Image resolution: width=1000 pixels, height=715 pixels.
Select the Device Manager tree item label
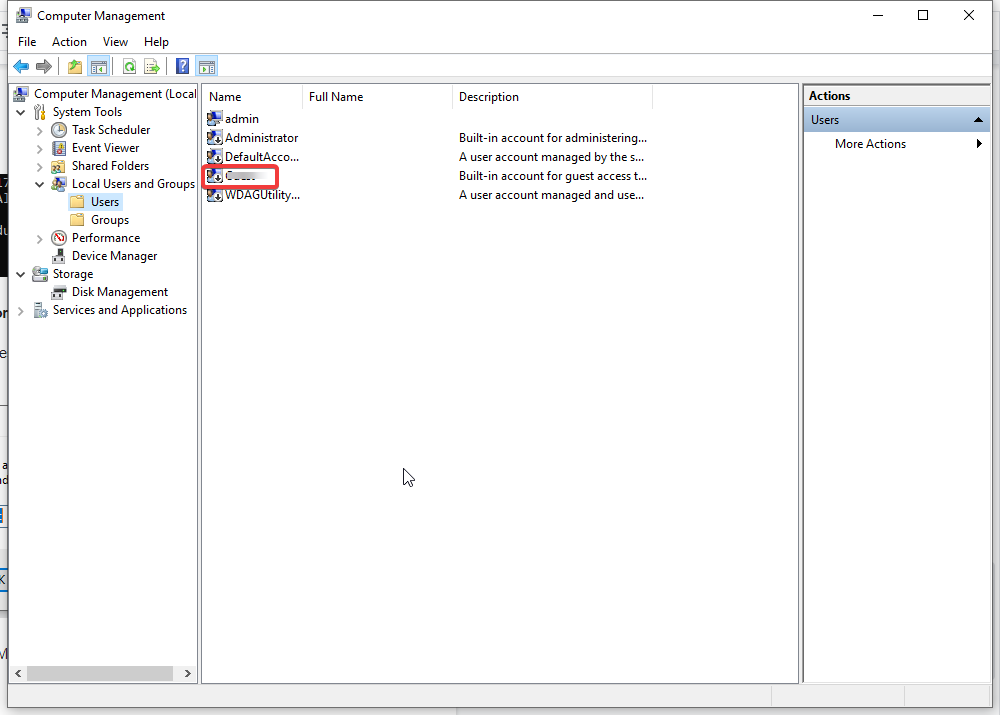(x=114, y=256)
